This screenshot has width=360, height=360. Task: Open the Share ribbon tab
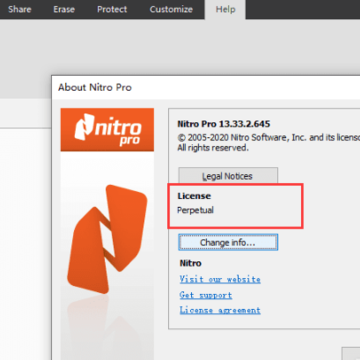(x=19, y=9)
